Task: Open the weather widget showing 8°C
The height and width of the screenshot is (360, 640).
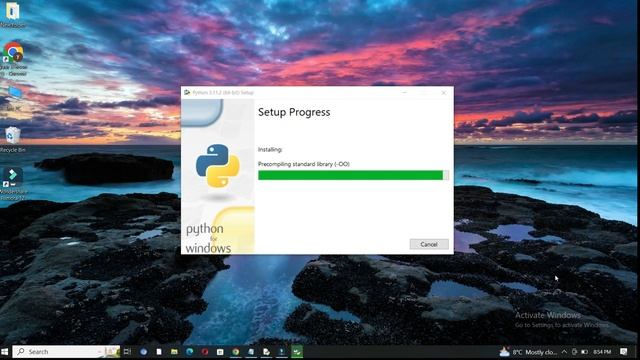Action: pos(527,351)
